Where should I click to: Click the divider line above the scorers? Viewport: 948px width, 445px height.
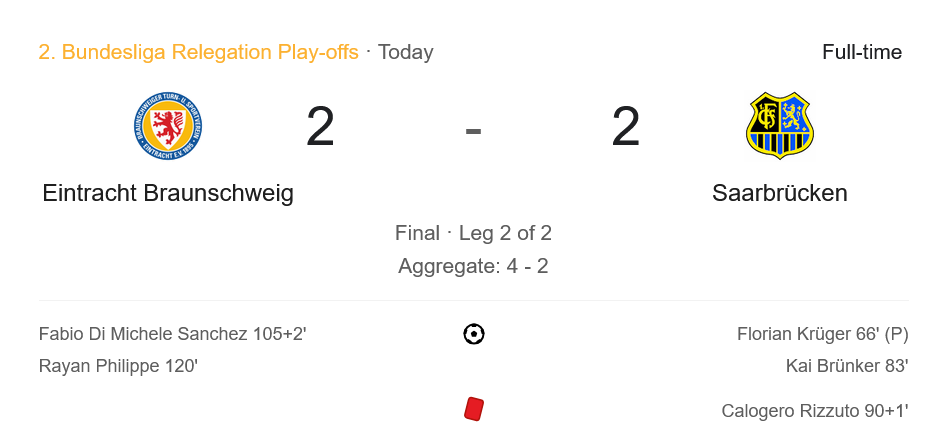click(x=474, y=300)
